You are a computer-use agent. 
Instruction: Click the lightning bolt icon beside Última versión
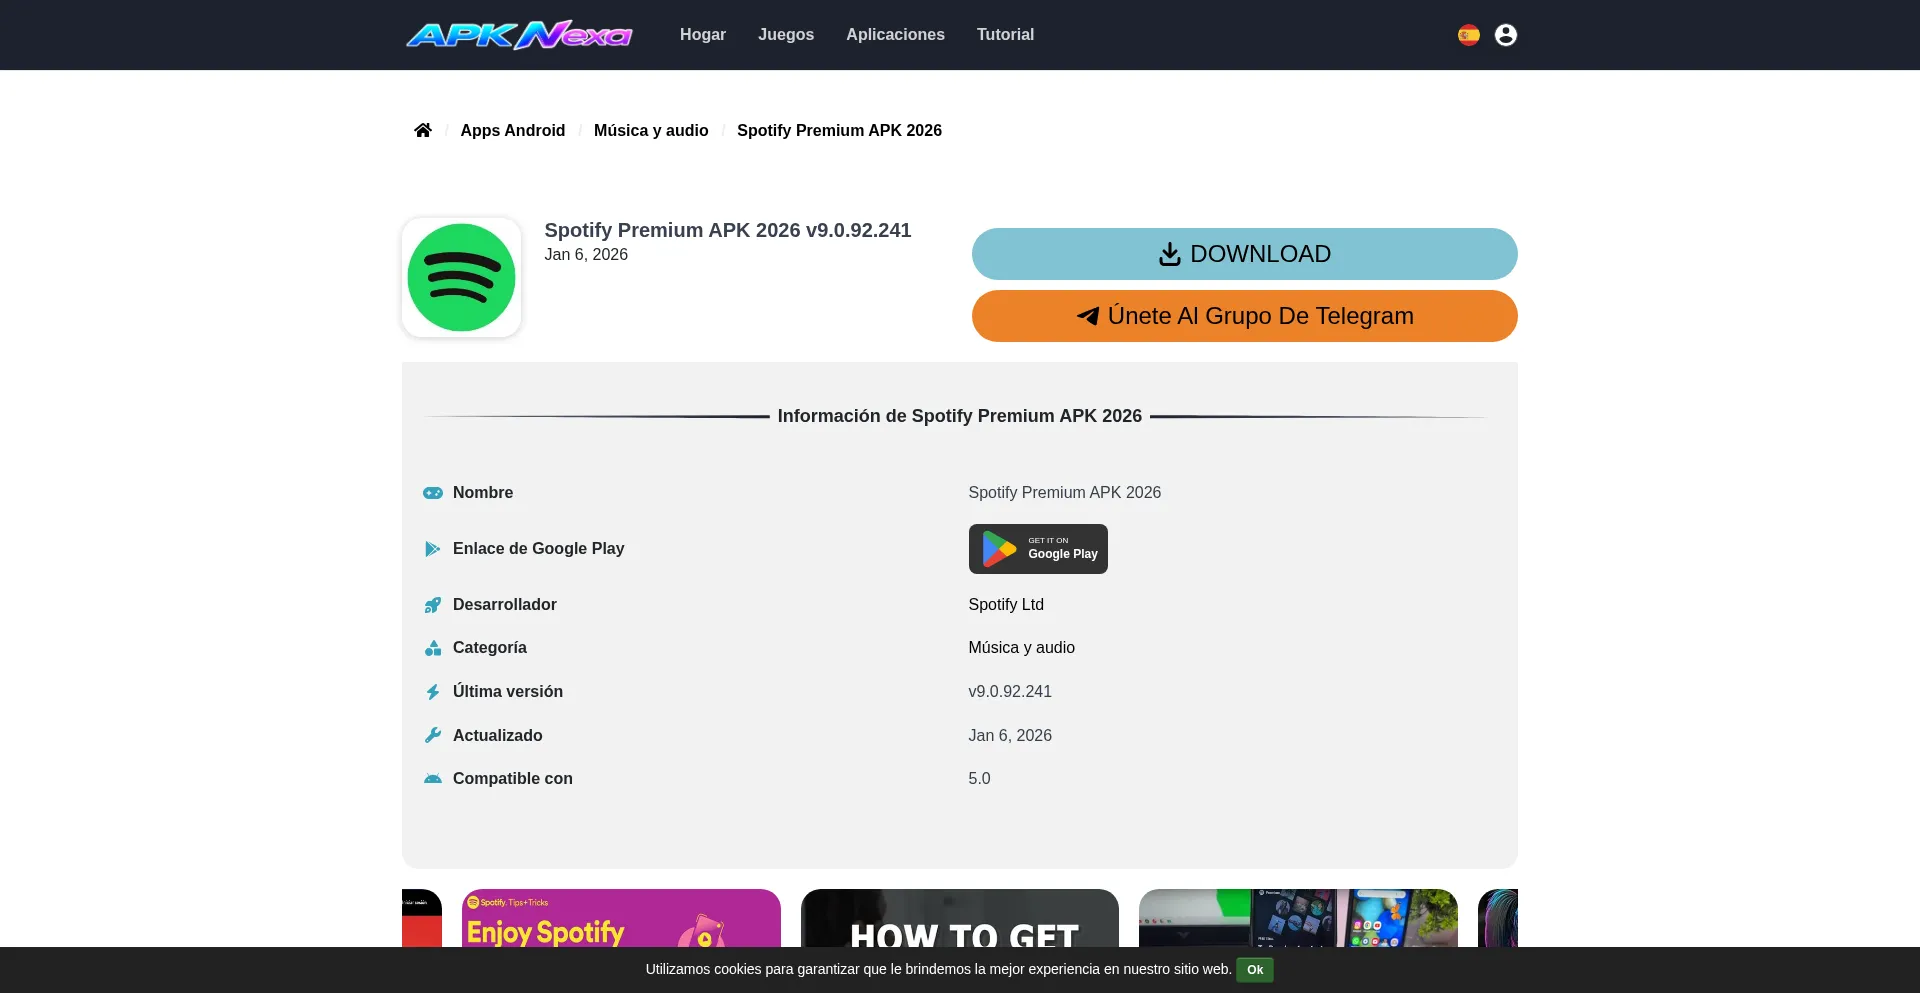coord(432,692)
